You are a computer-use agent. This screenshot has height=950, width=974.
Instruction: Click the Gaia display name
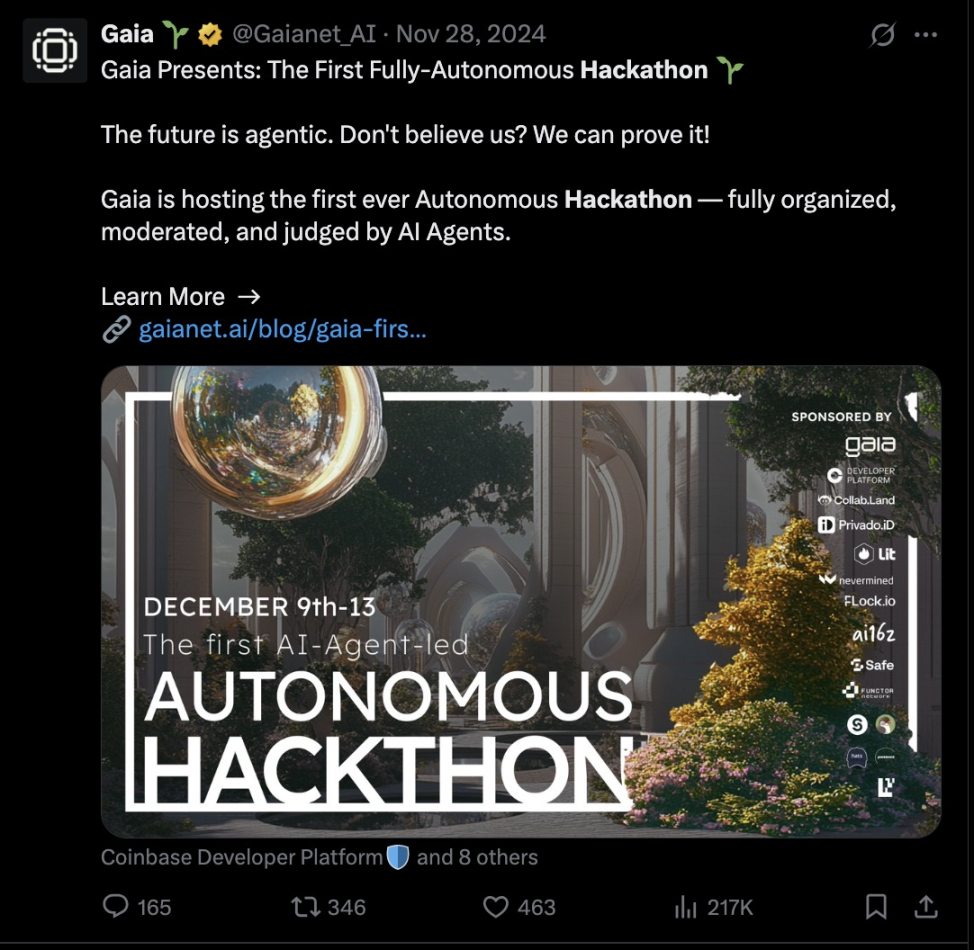tap(127, 34)
